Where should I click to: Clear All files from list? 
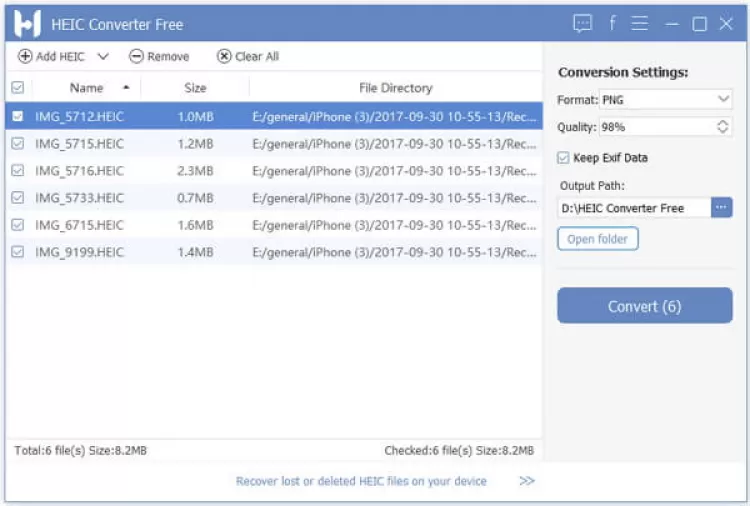[248, 57]
